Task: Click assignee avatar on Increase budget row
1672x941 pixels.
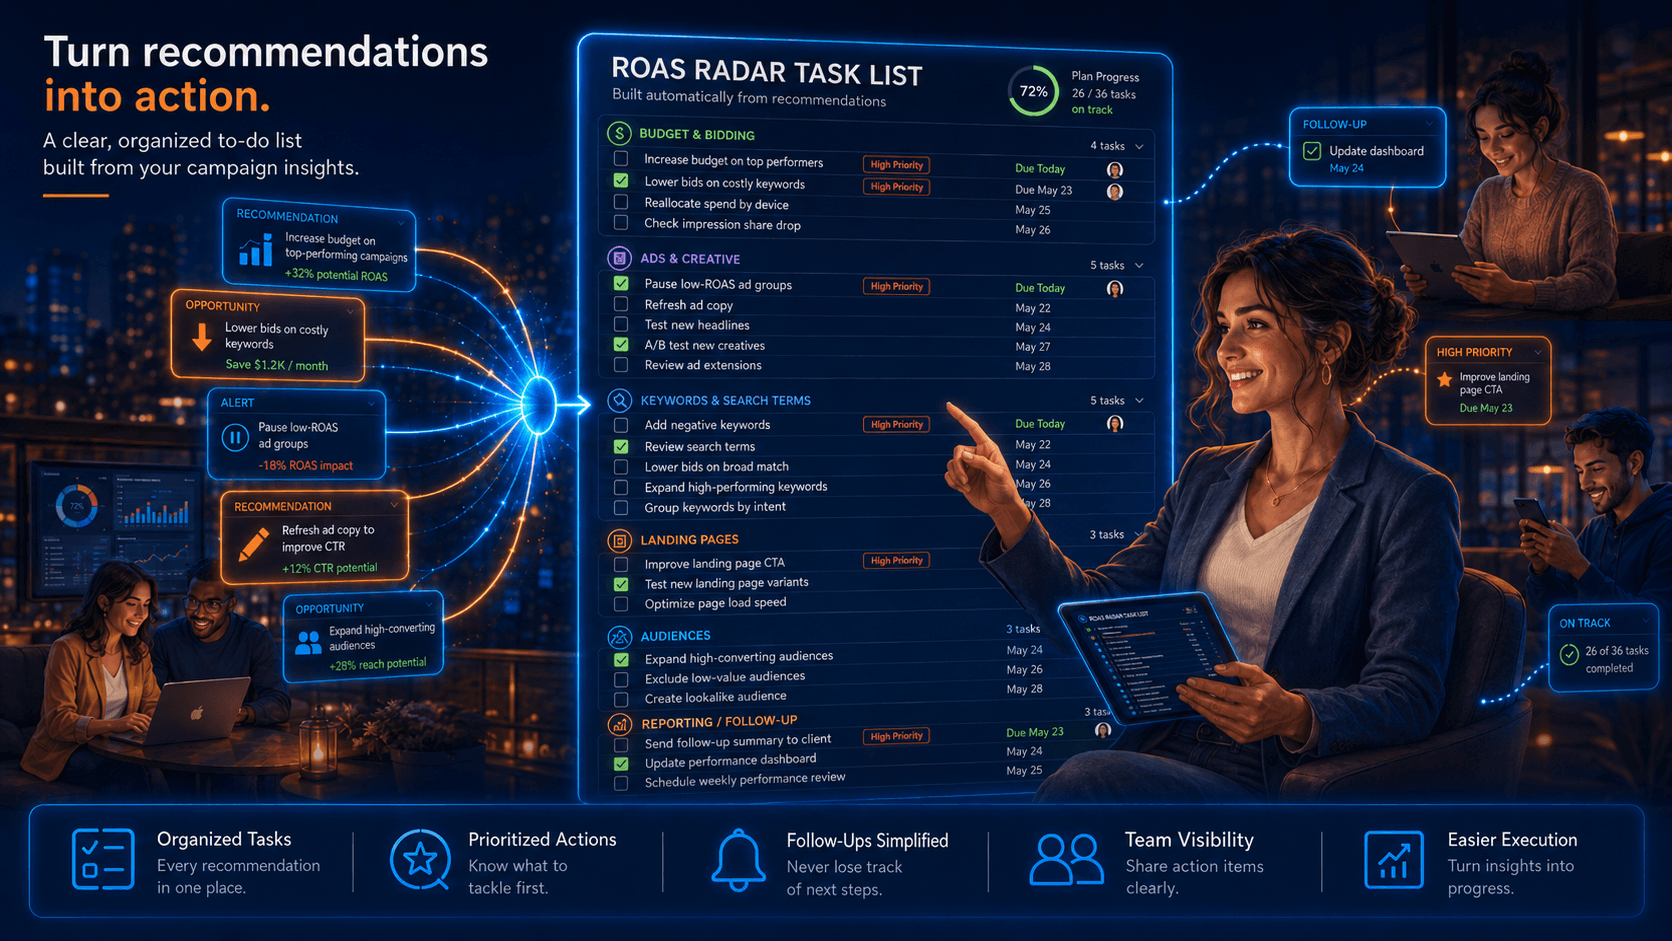Action: 1115,169
